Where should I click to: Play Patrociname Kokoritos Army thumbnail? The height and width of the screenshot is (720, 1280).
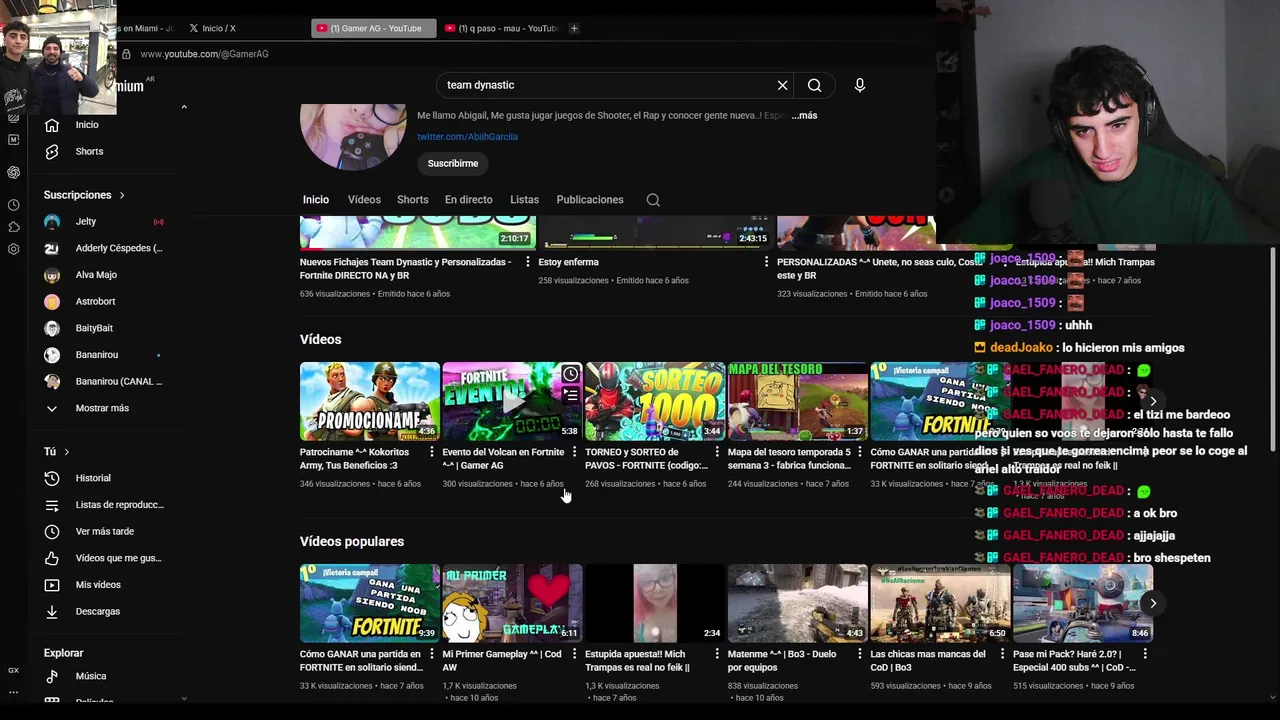point(370,401)
